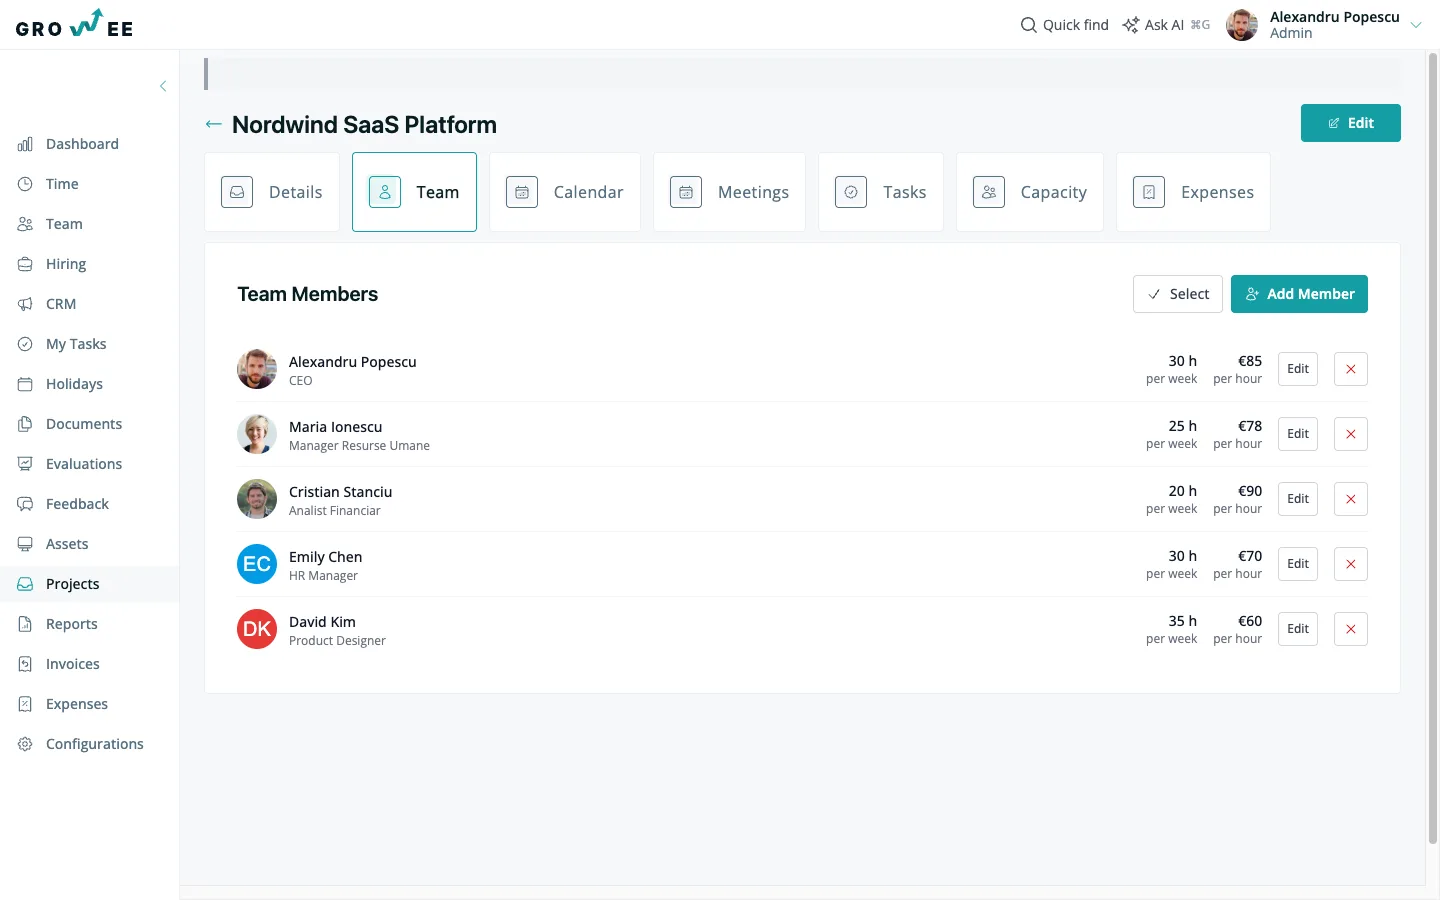Click the CRM megaphone icon in sidebar

point(25,304)
